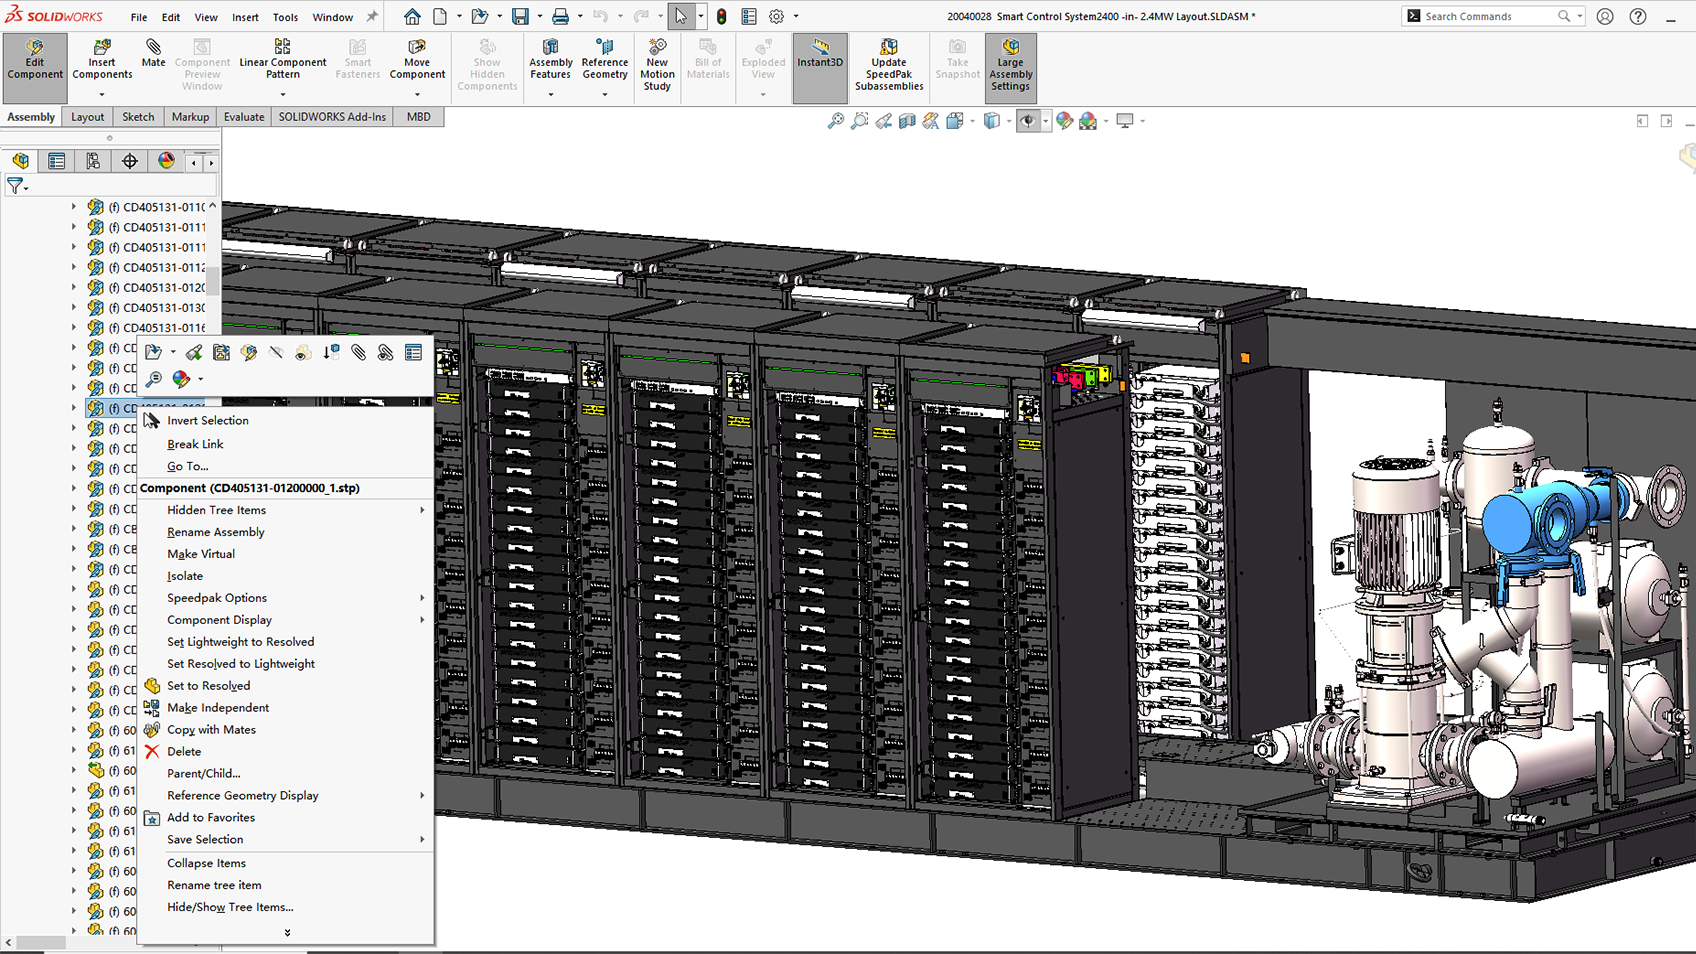This screenshot has width=1696, height=954.
Task: Open the Assembly Features command
Action: tap(550, 61)
